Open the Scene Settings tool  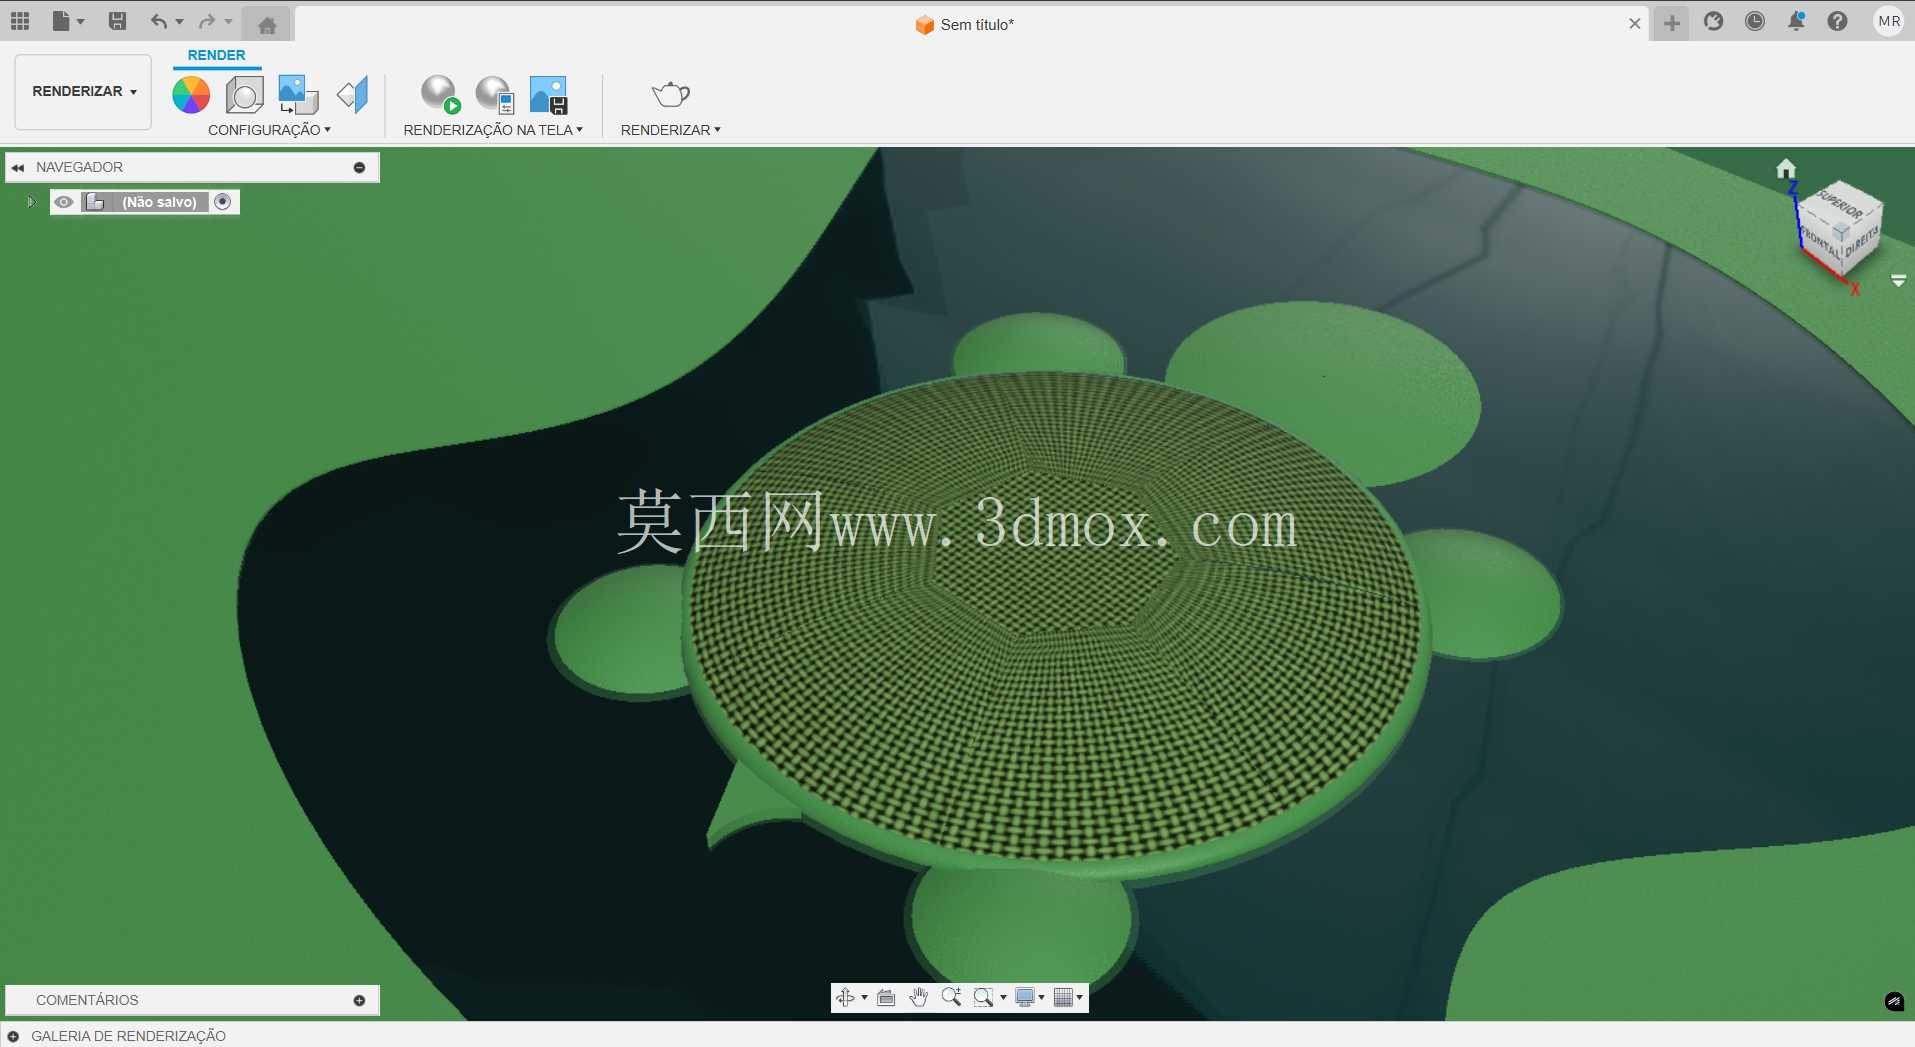click(x=244, y=95)
